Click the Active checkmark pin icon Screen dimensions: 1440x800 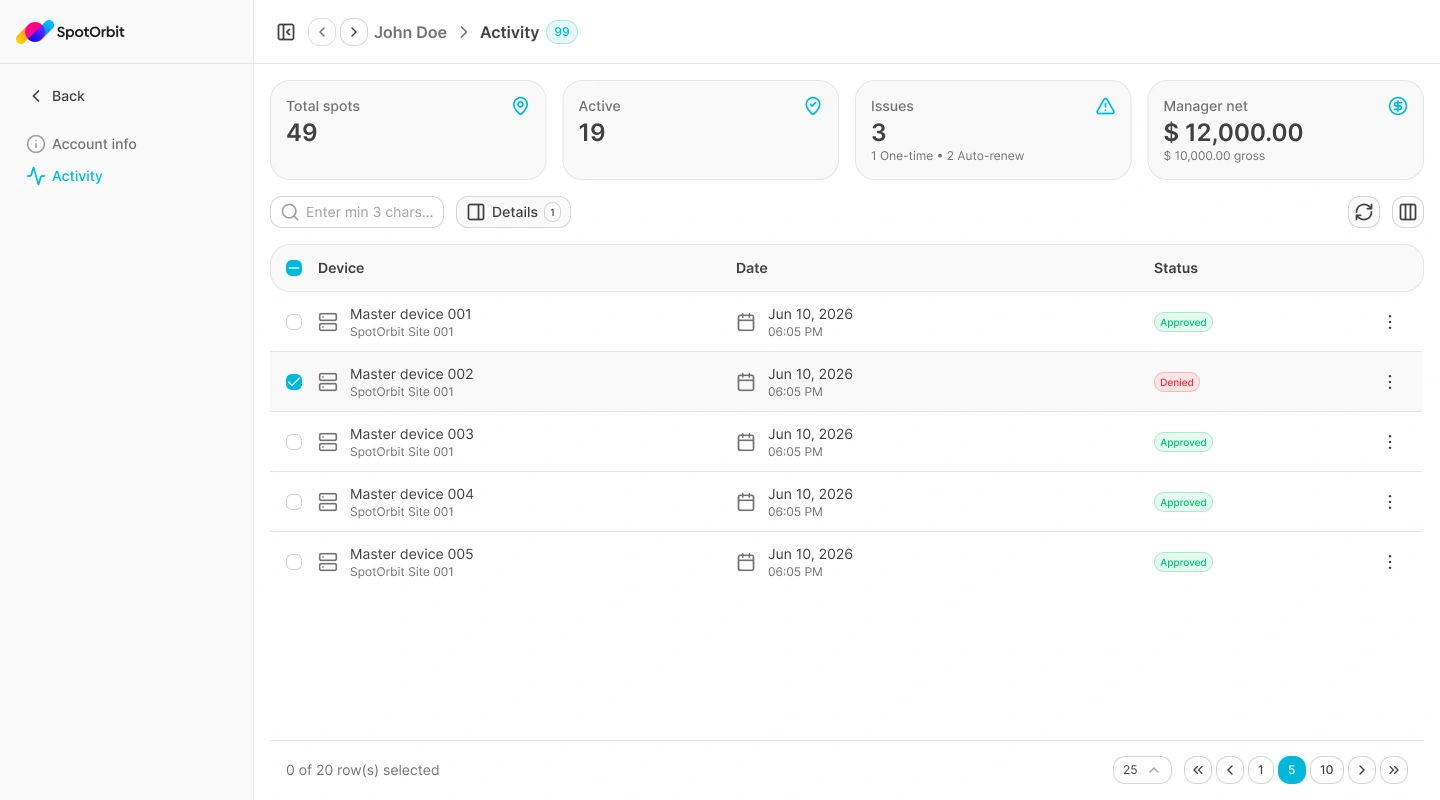click(x=813, y=106)
